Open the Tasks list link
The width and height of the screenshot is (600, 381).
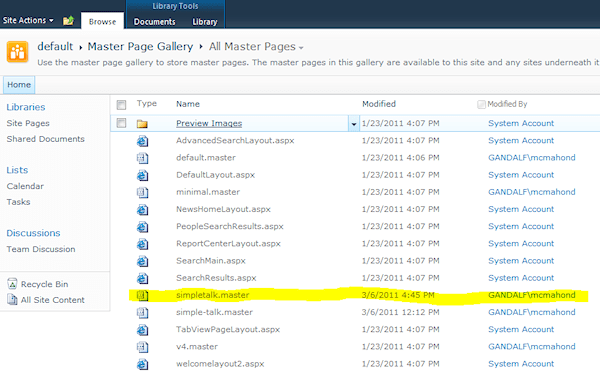[x=18, y=202]
